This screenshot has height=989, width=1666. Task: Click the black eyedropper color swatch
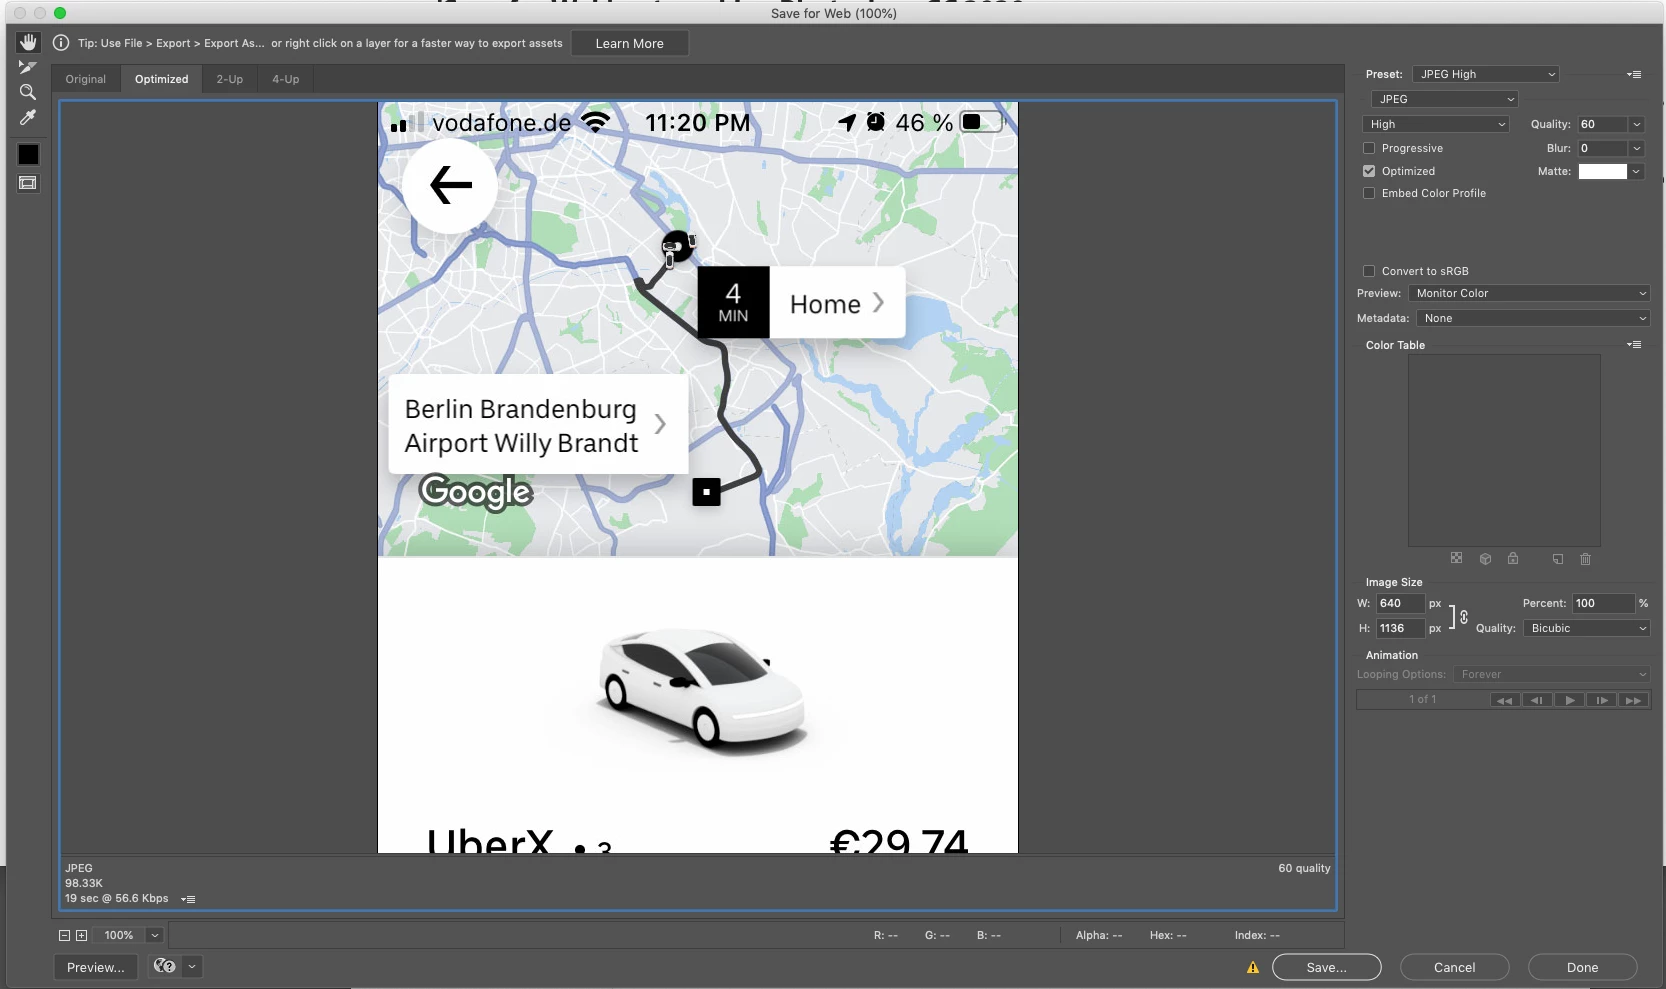[x=28, y=154]
